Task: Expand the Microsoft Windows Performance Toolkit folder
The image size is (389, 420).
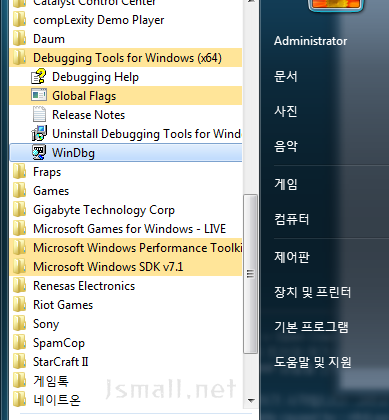Action: coord(126,248)
